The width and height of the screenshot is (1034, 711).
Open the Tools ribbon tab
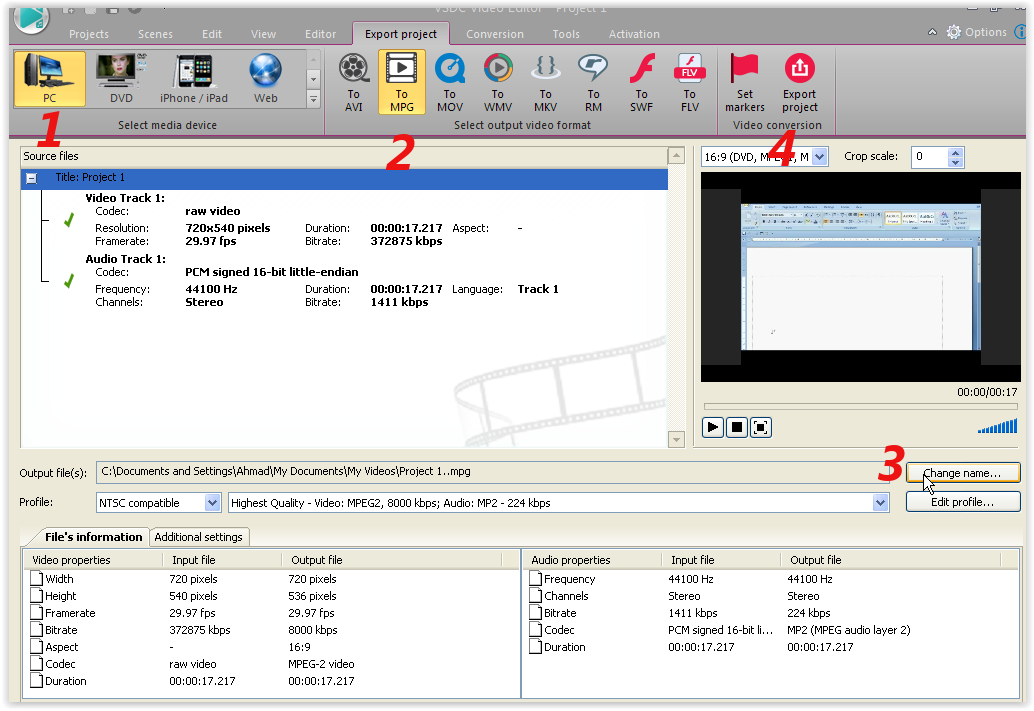point(566,34)
